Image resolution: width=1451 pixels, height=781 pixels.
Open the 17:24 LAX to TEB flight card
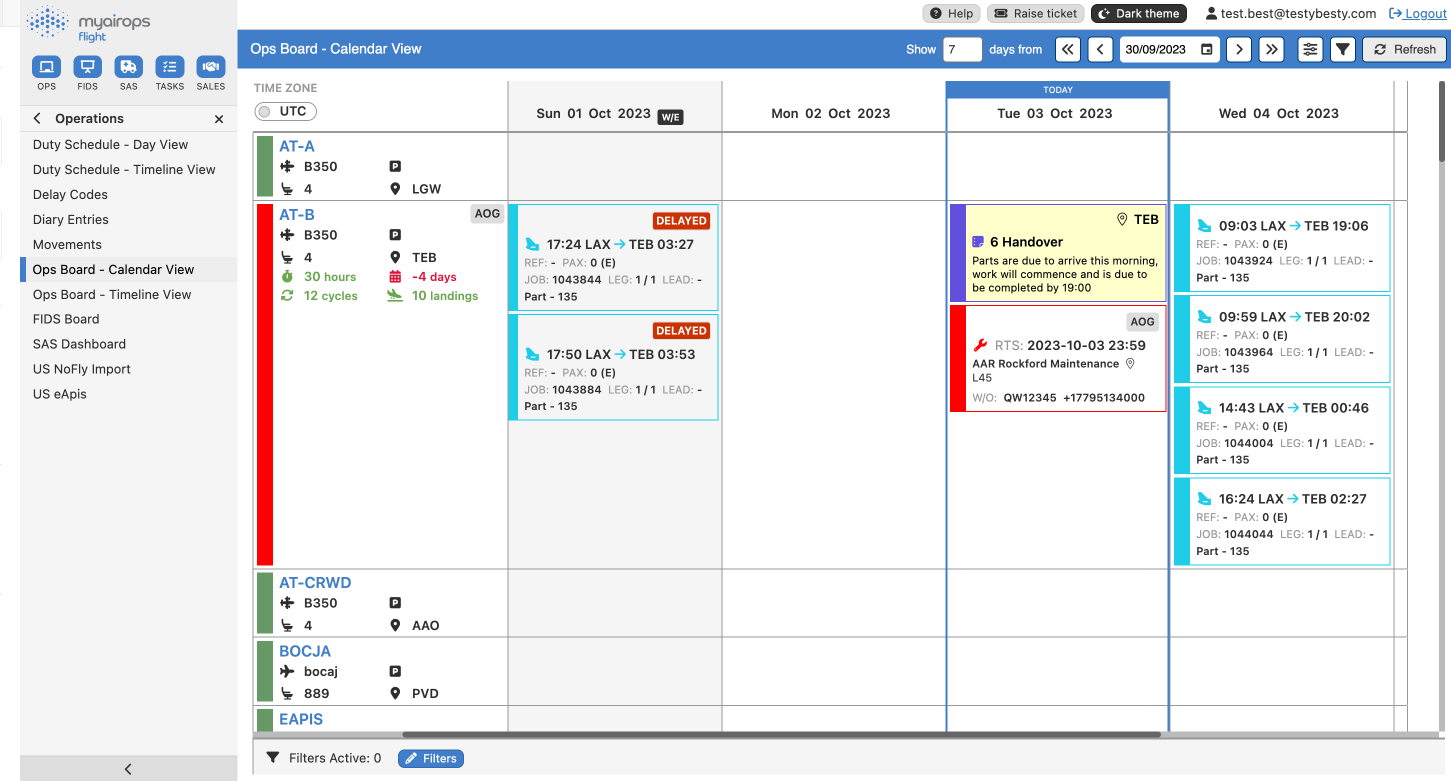tap(613, 258)
